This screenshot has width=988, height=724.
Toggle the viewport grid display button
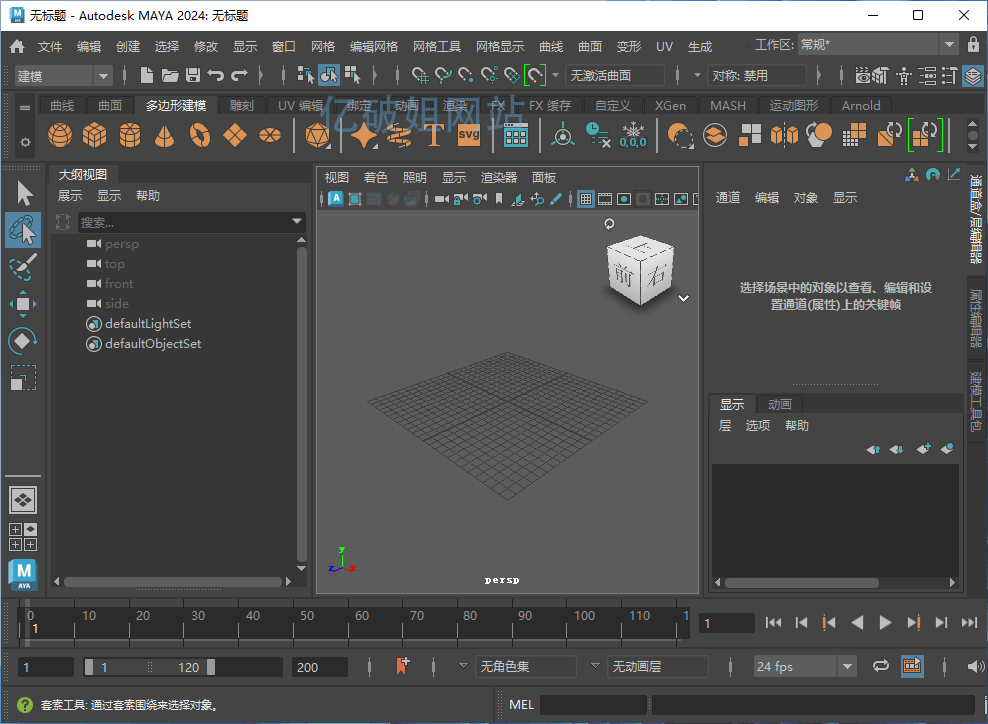(586, 199)
